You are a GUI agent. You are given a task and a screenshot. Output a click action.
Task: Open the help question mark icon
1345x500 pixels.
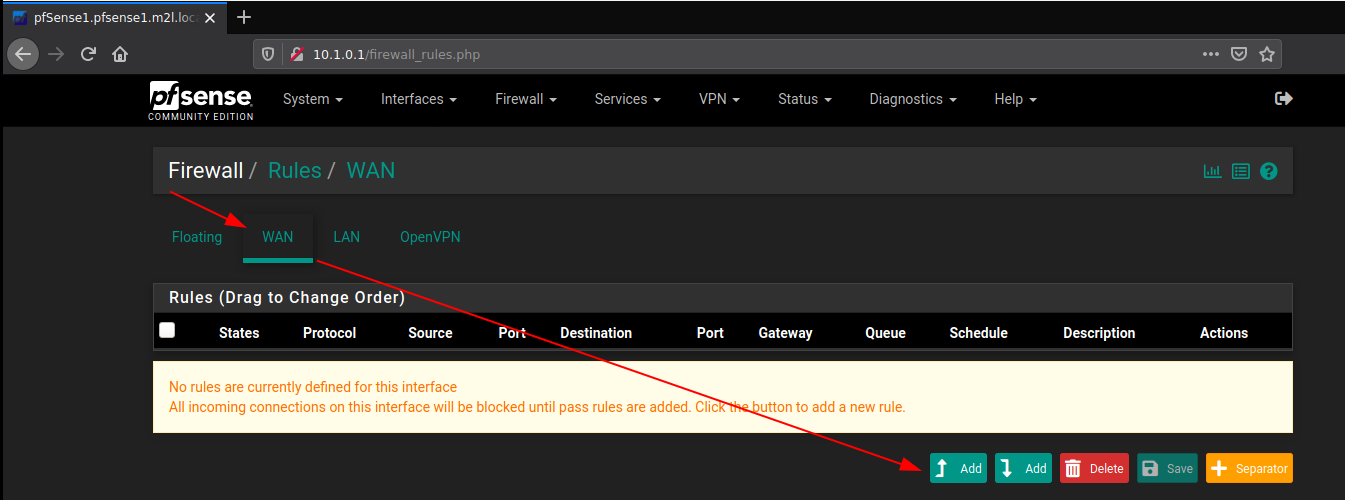pos(1269,171)
